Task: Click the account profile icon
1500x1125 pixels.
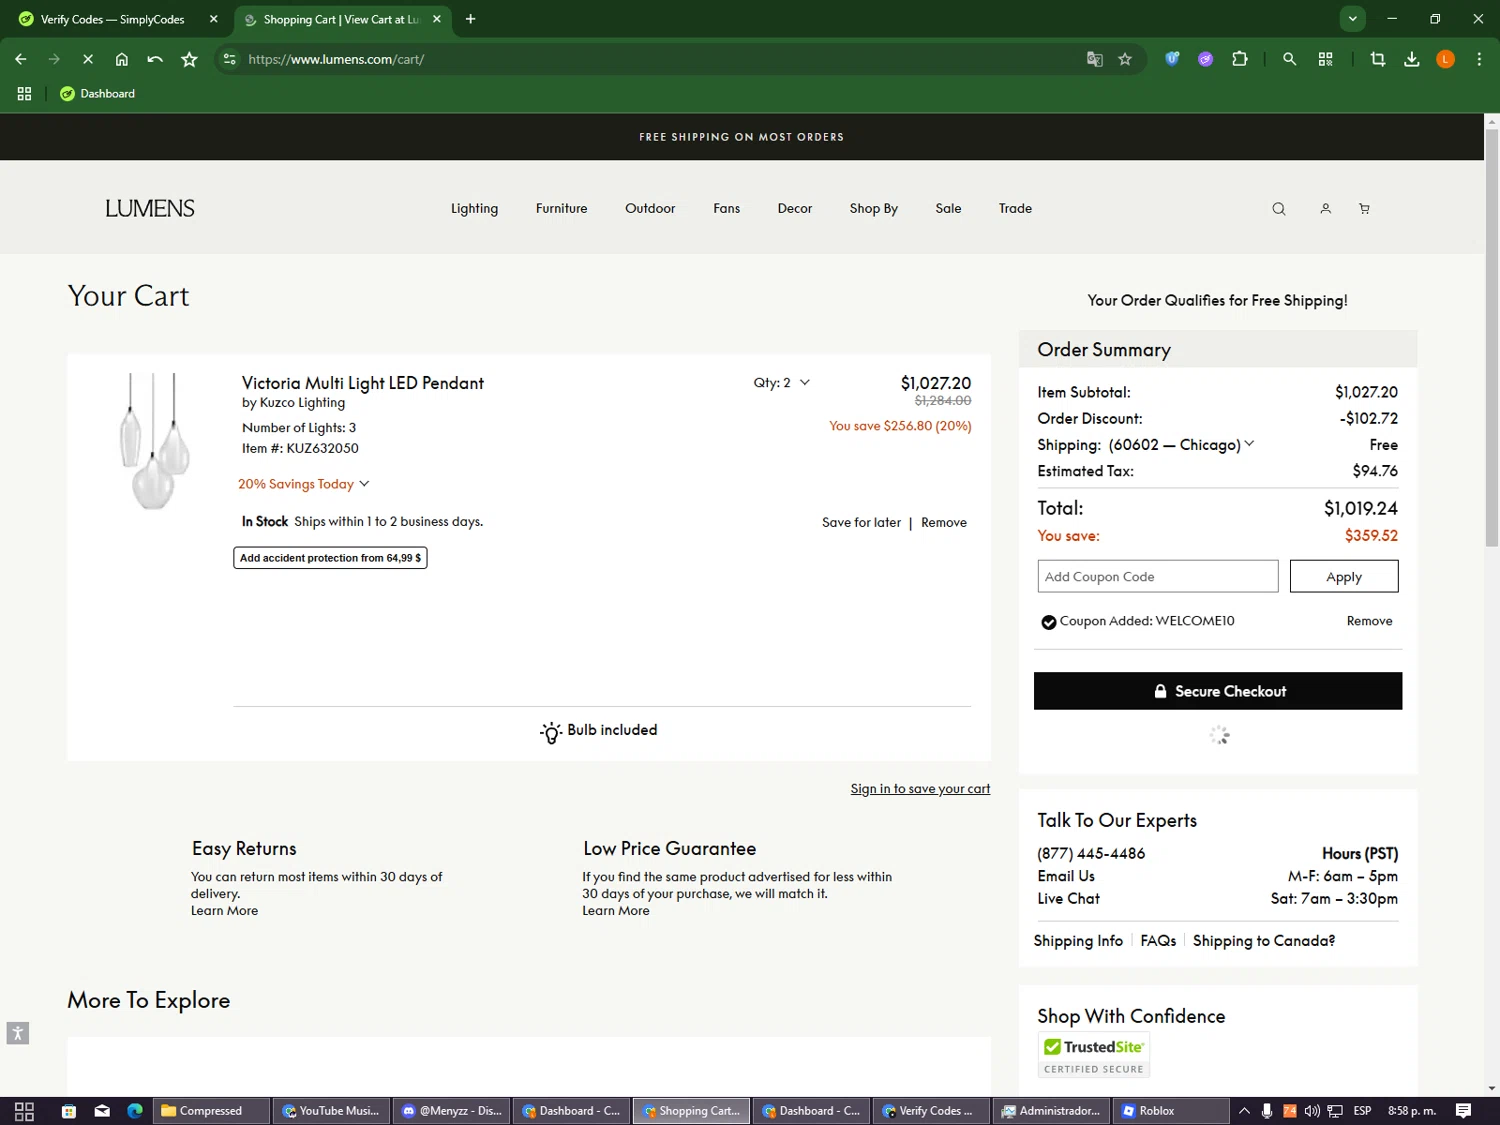Action: tap(1325, 209)
